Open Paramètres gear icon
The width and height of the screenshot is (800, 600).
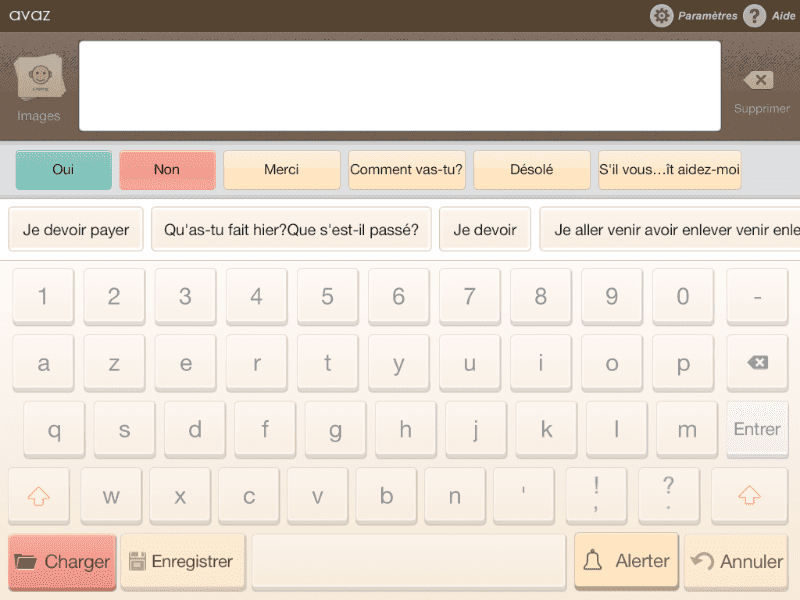click(x=662, y=16)
